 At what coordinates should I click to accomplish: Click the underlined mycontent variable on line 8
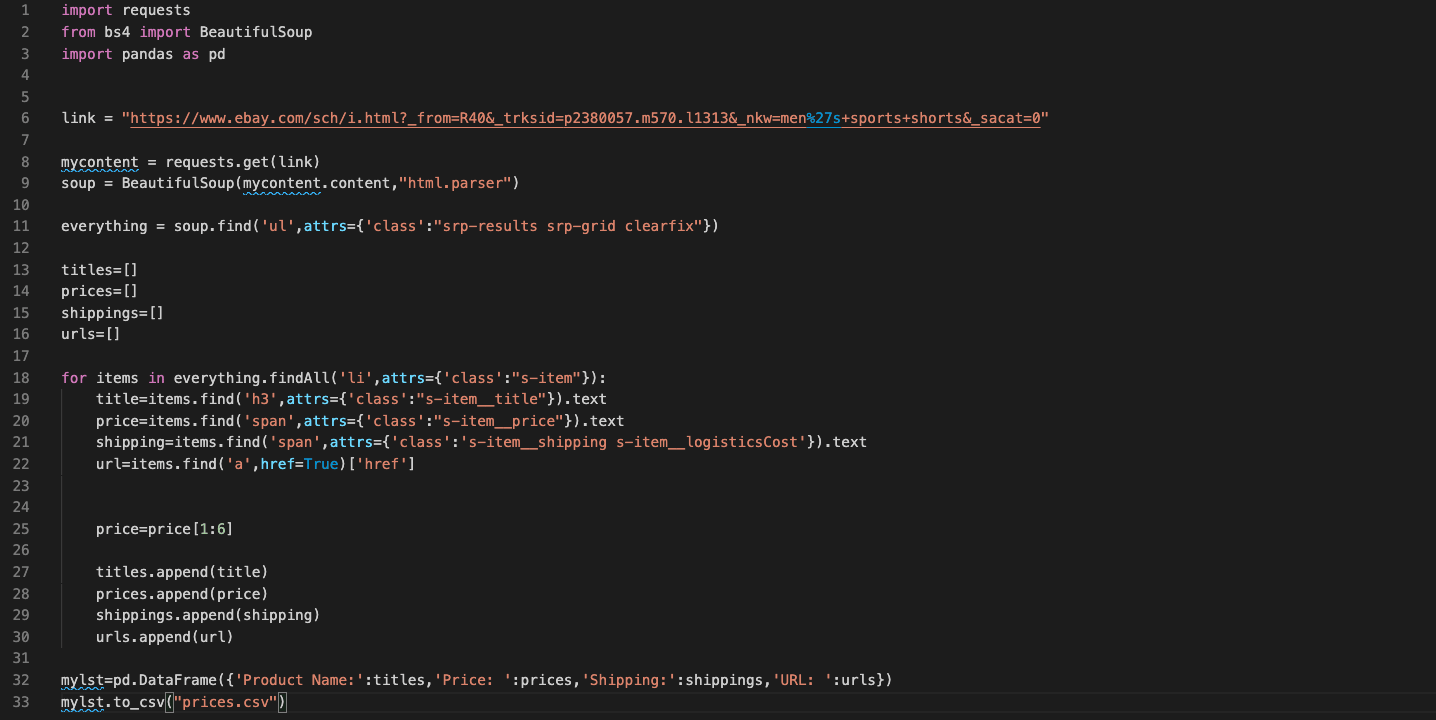pyautogui.click(x=99, y=161)
